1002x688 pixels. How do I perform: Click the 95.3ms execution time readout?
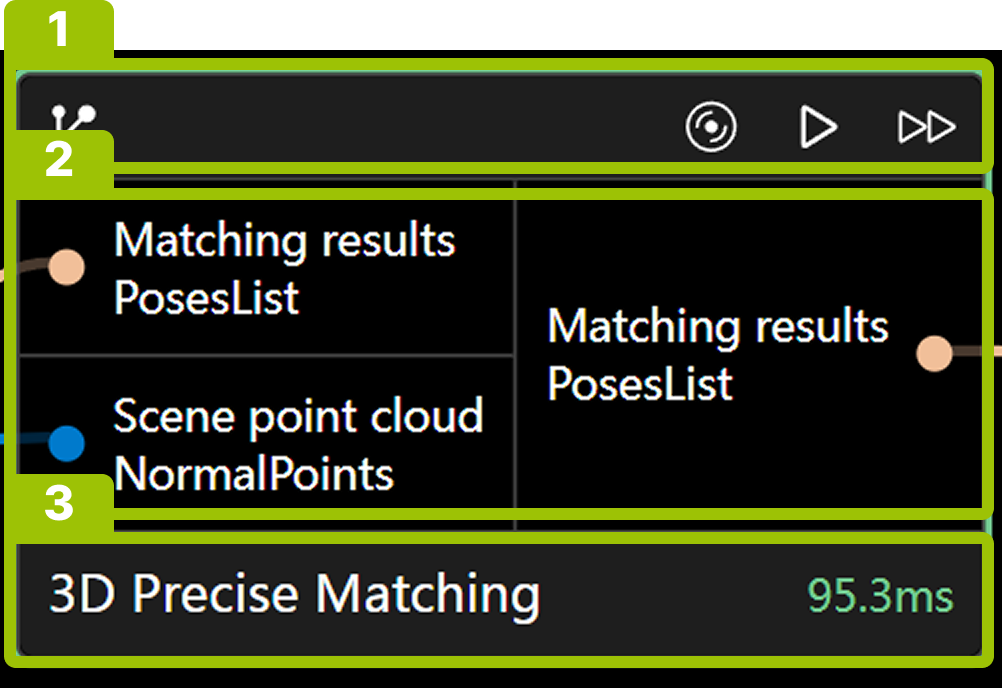880,596
